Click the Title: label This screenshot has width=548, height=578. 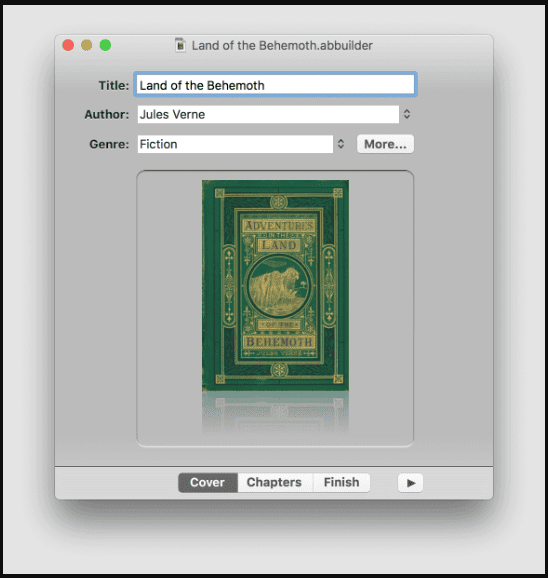[114, 85]
